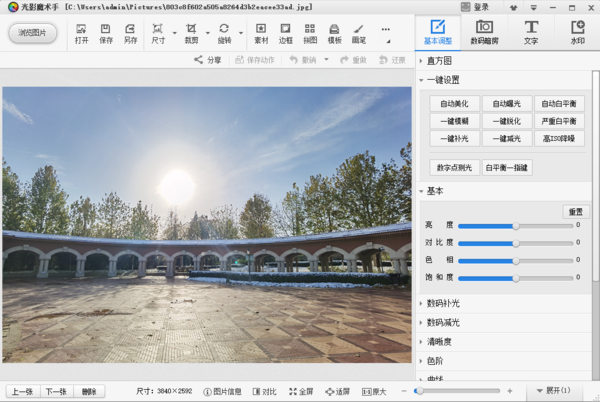
Task: Click the 浏览图片 button
Action: (x=32, y=32)
